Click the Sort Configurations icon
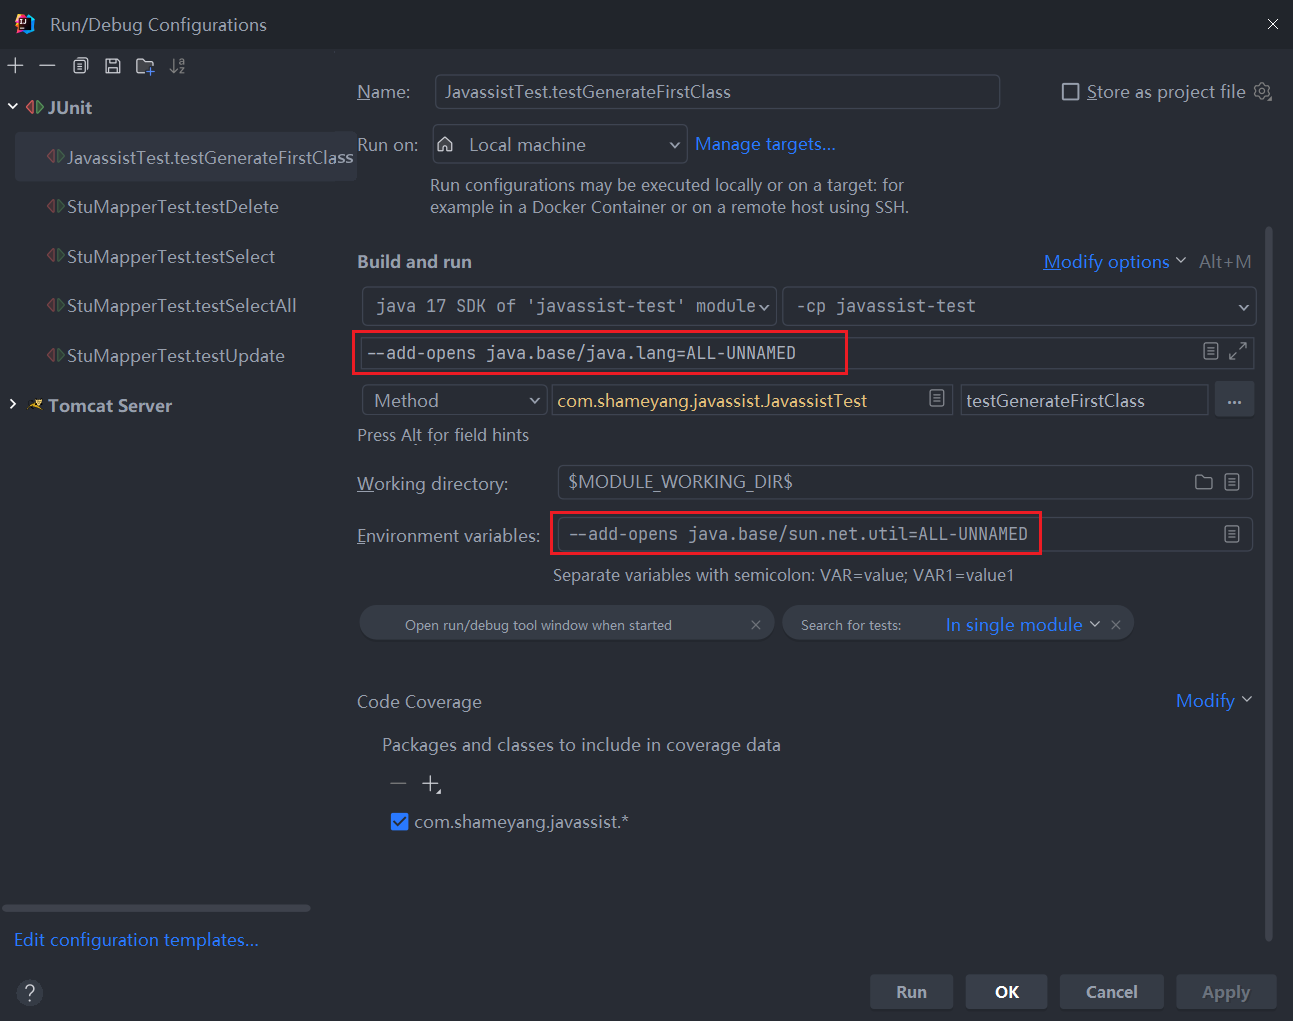The width and height of the screenshot is (1293, 1021). [177, 66]
